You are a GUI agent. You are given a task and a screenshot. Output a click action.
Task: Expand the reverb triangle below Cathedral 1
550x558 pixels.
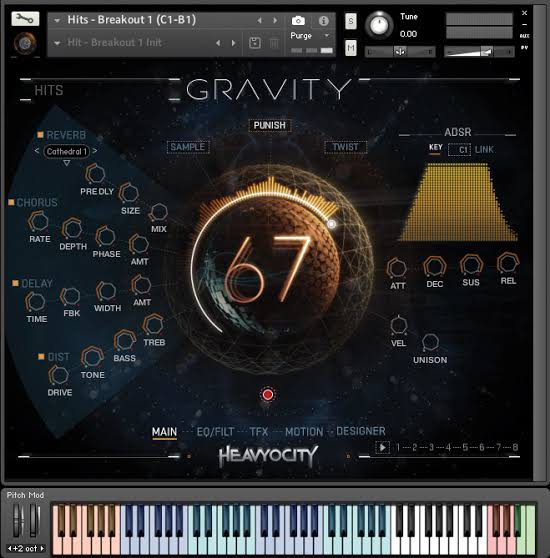click(x=67, y=163)
